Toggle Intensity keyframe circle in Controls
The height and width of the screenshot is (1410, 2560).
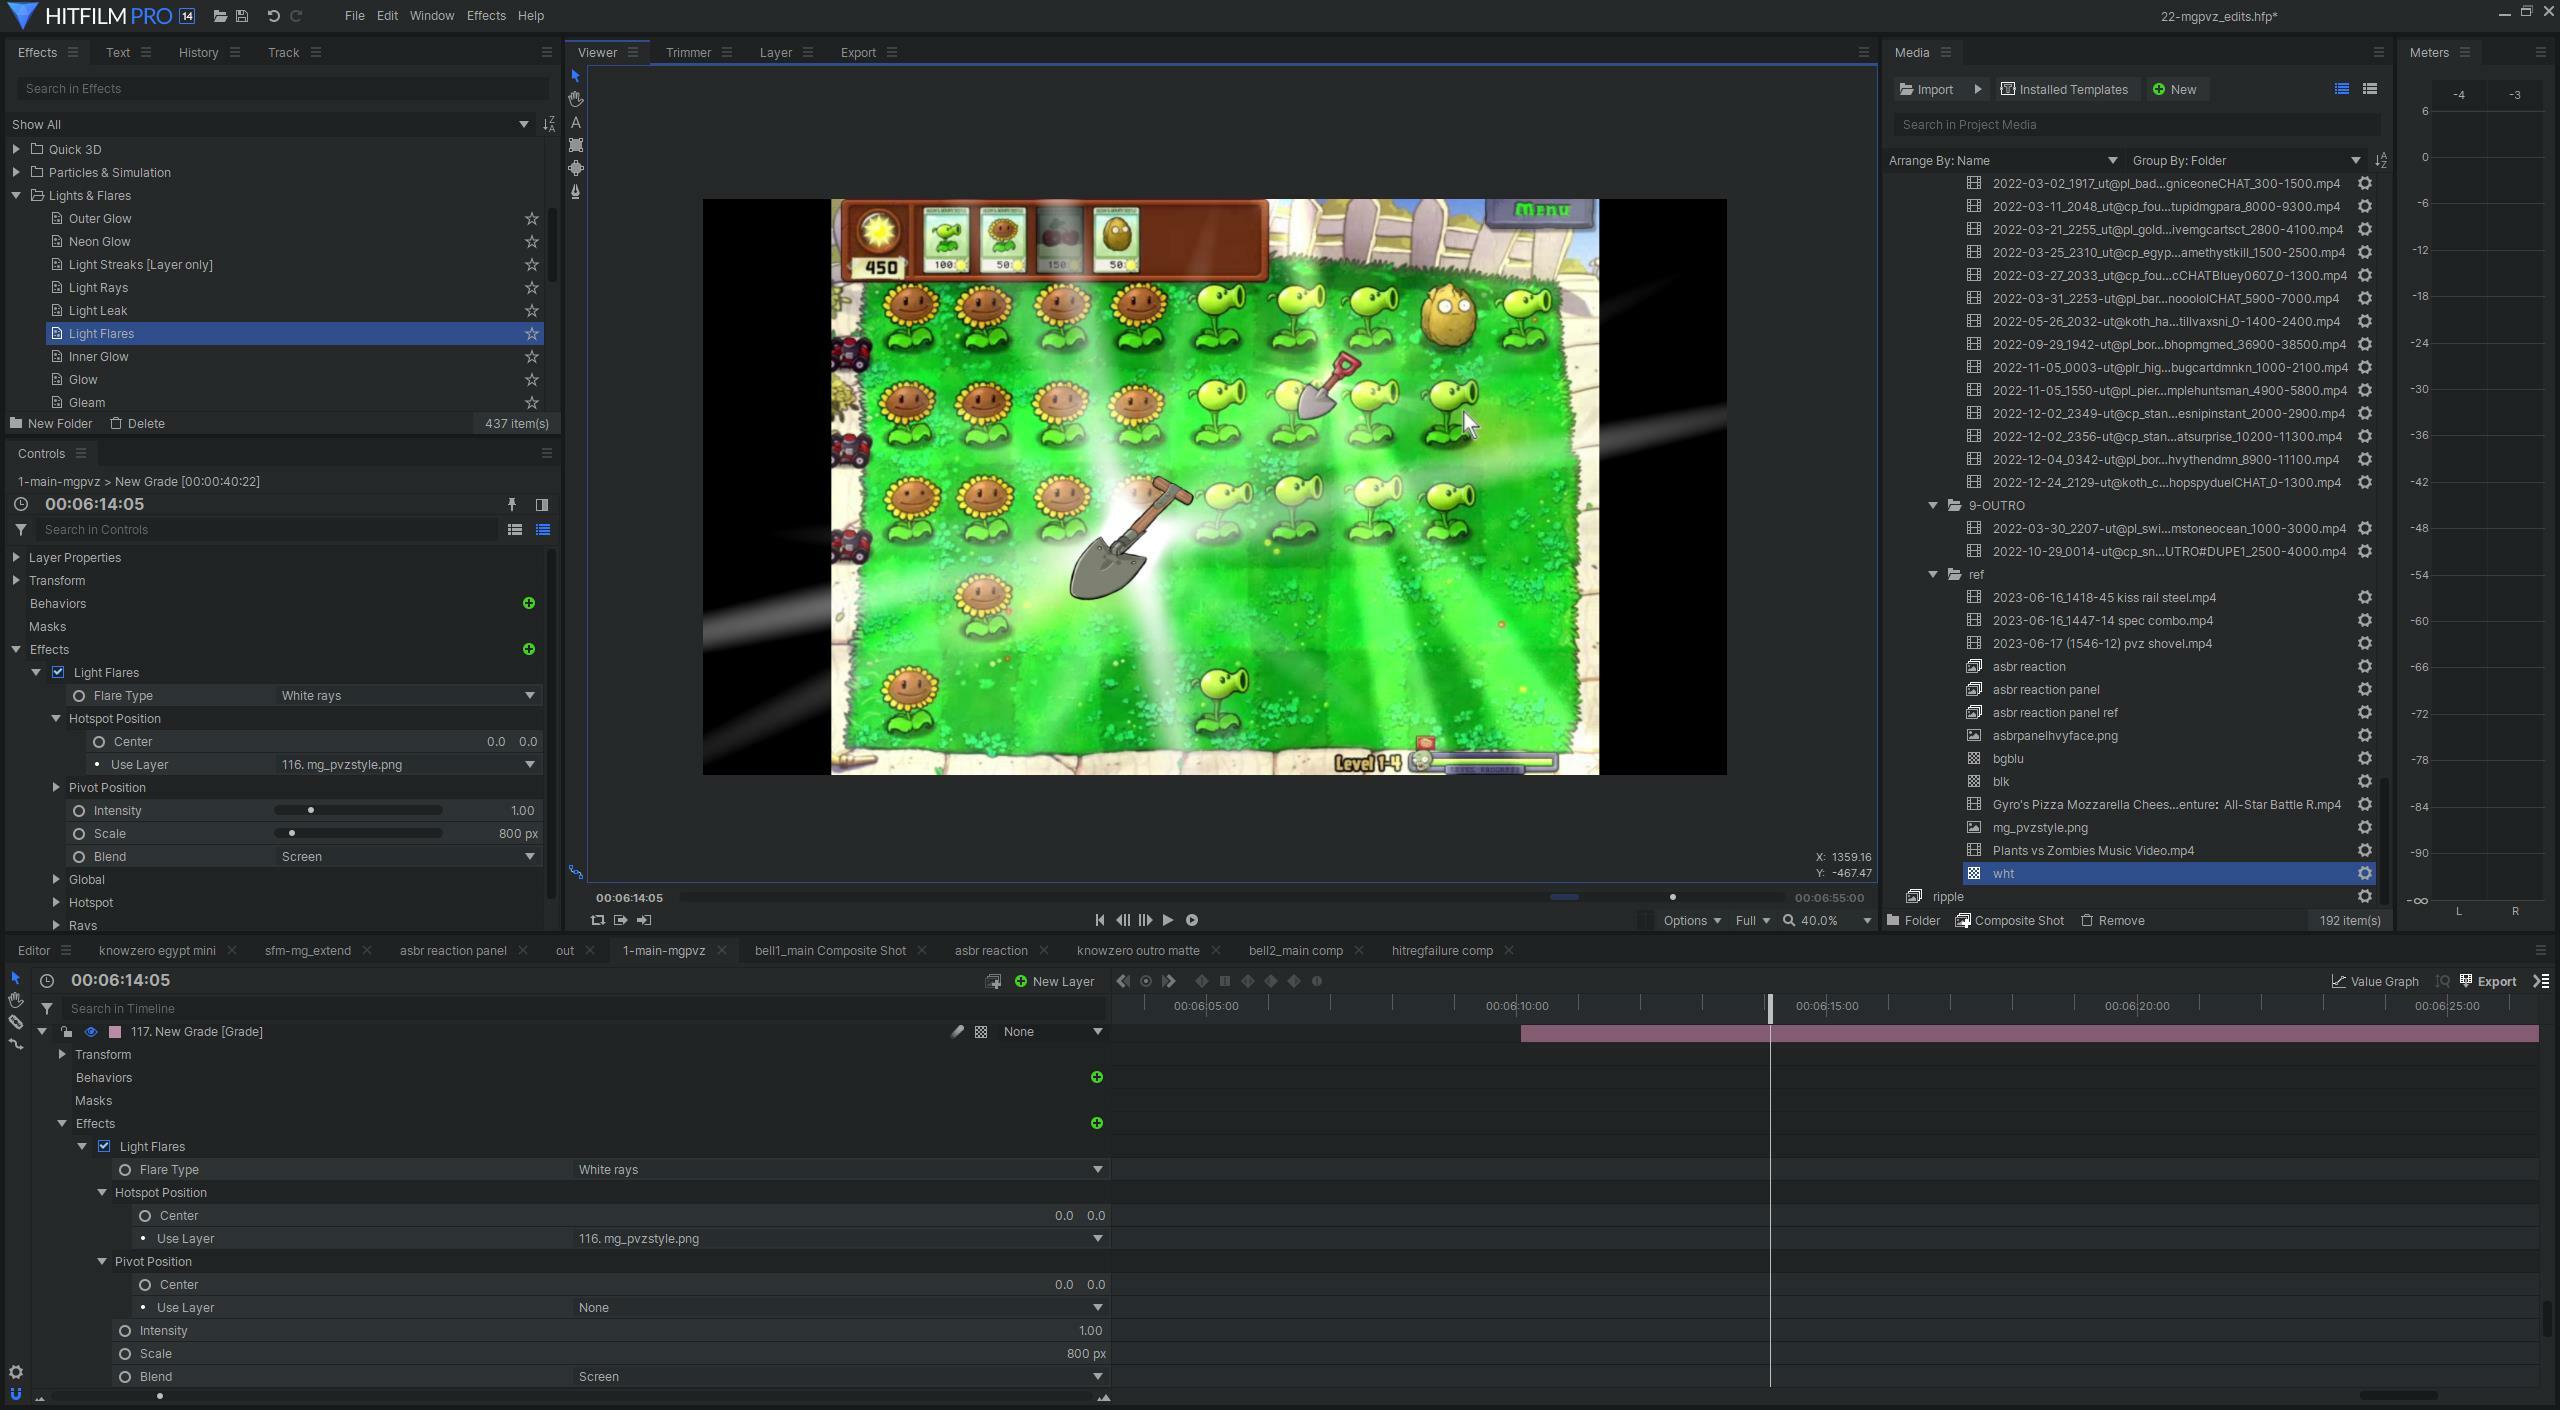[79, 811]
